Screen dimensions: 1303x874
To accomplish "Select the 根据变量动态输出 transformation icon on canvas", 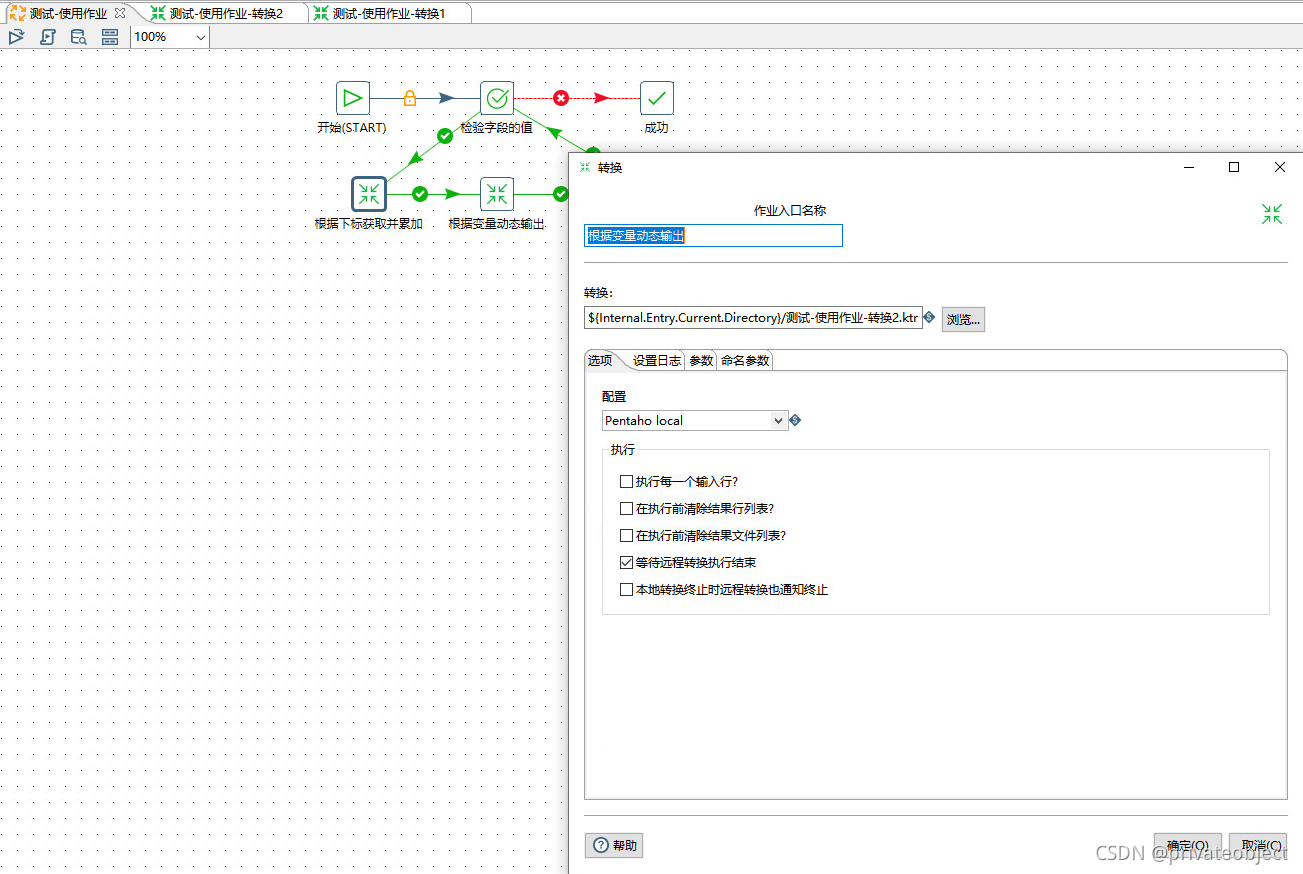I will click(x=497, y=194).
